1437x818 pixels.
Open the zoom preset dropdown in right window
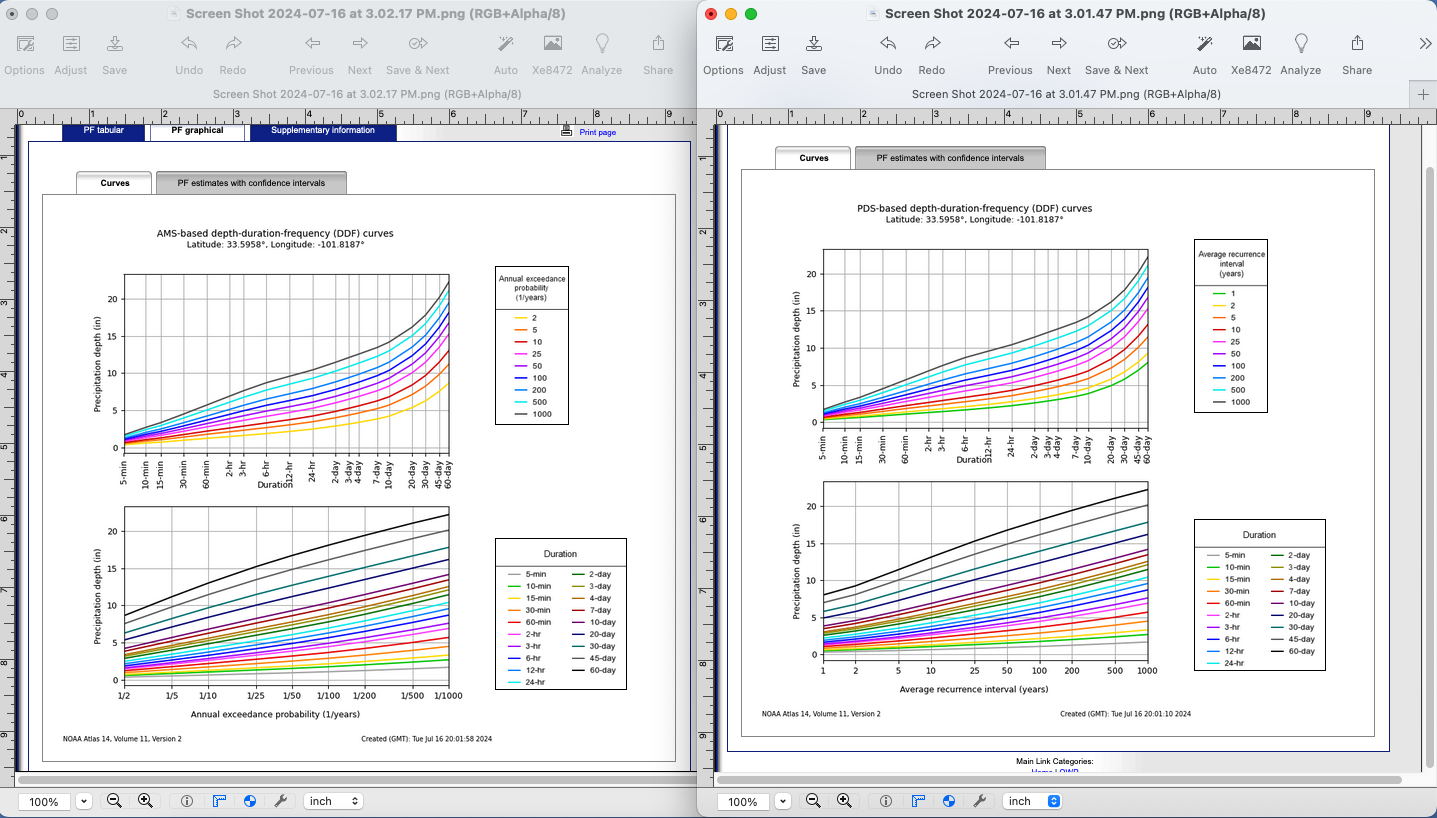(x=783, y=801)
